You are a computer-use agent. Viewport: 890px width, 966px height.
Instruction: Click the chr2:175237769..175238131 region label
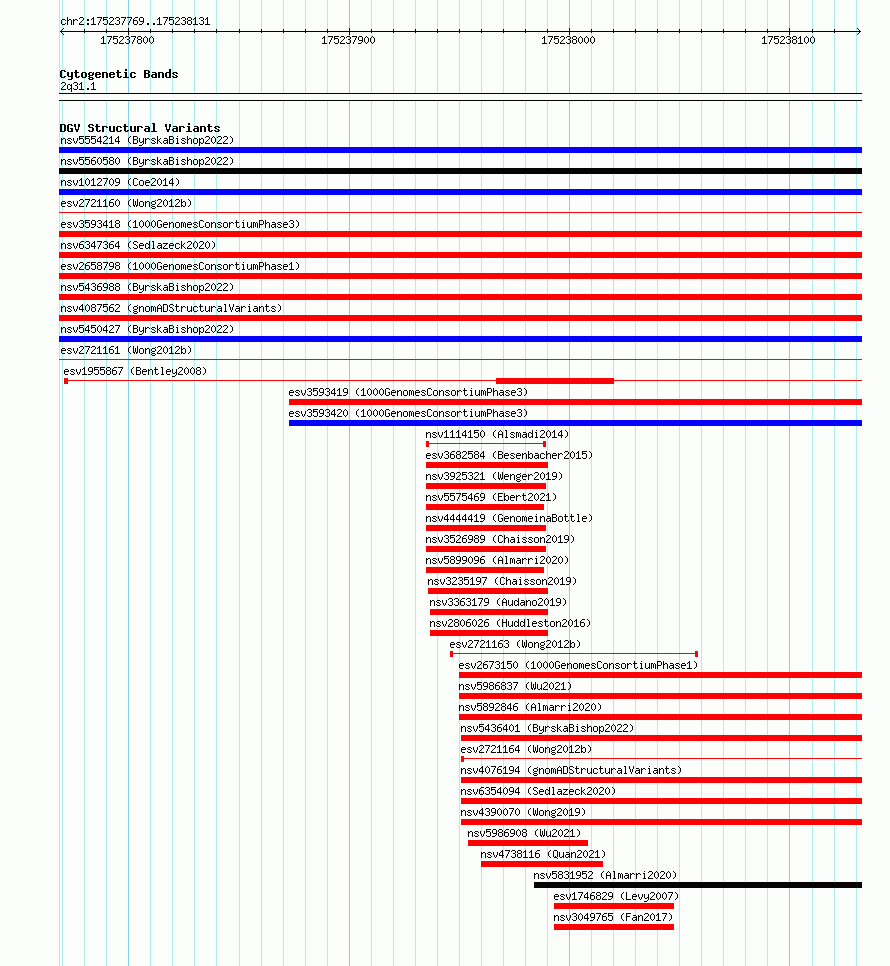click(135, 22)
